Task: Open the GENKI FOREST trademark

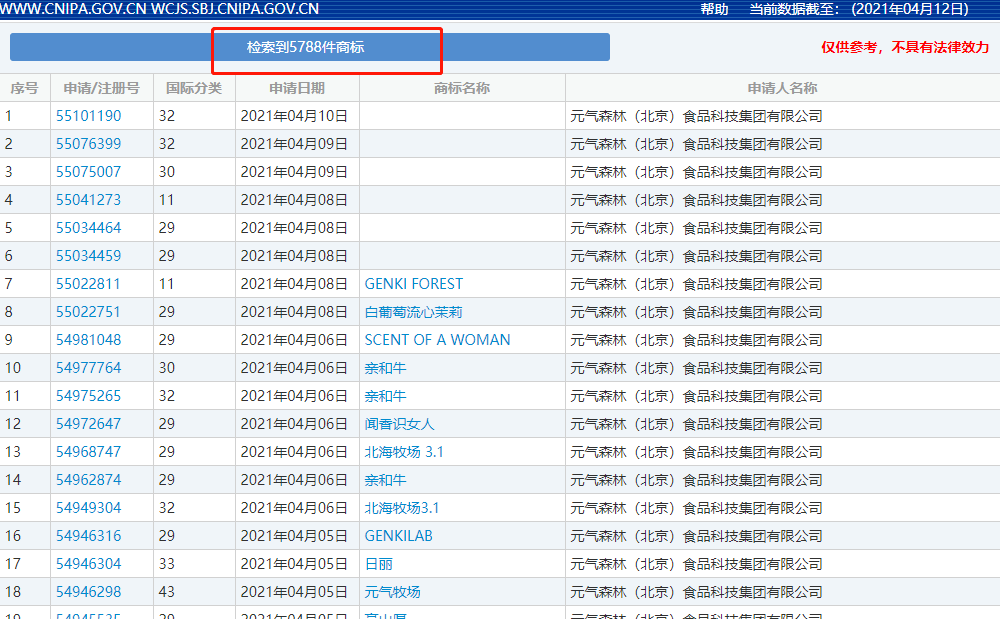Action: (x=413, y=284)
